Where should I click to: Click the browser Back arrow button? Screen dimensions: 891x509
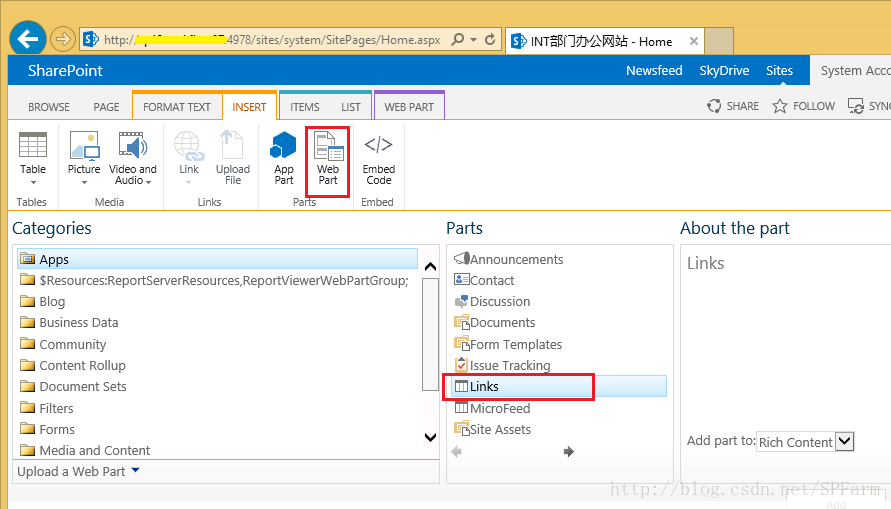coord(27,39)
